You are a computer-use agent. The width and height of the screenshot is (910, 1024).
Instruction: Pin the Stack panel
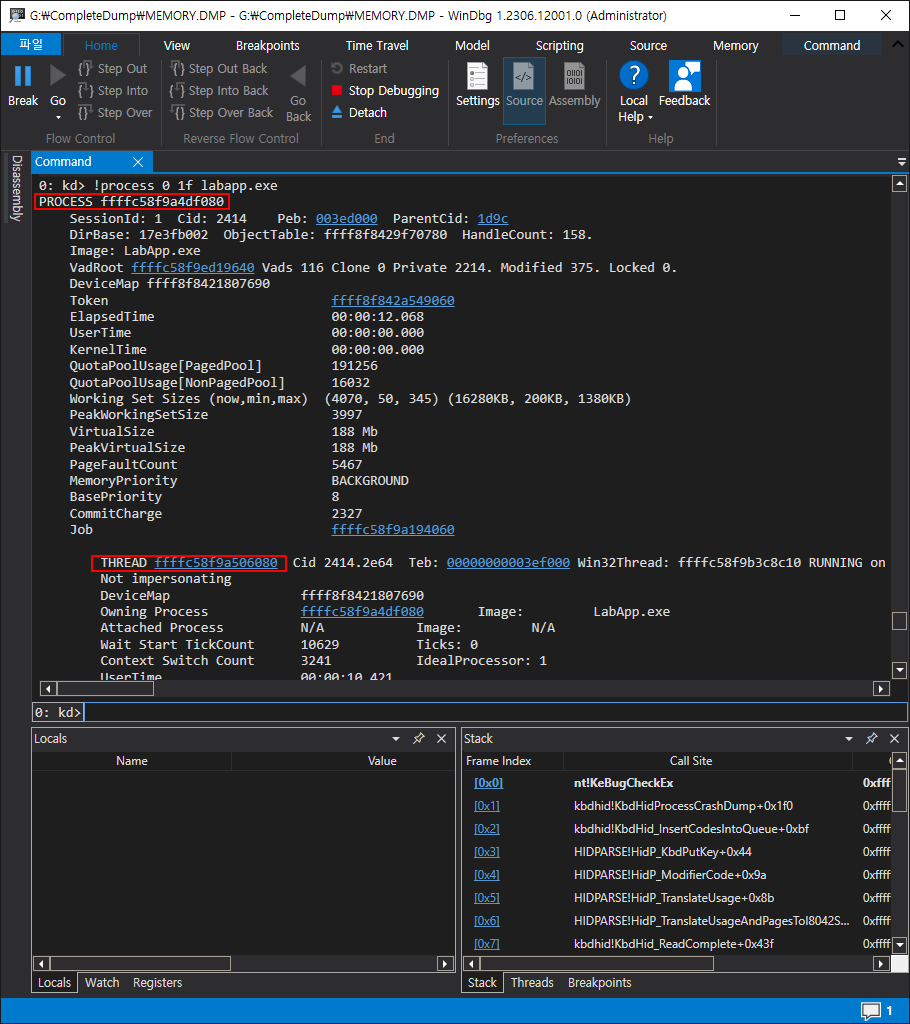(871, 739)
